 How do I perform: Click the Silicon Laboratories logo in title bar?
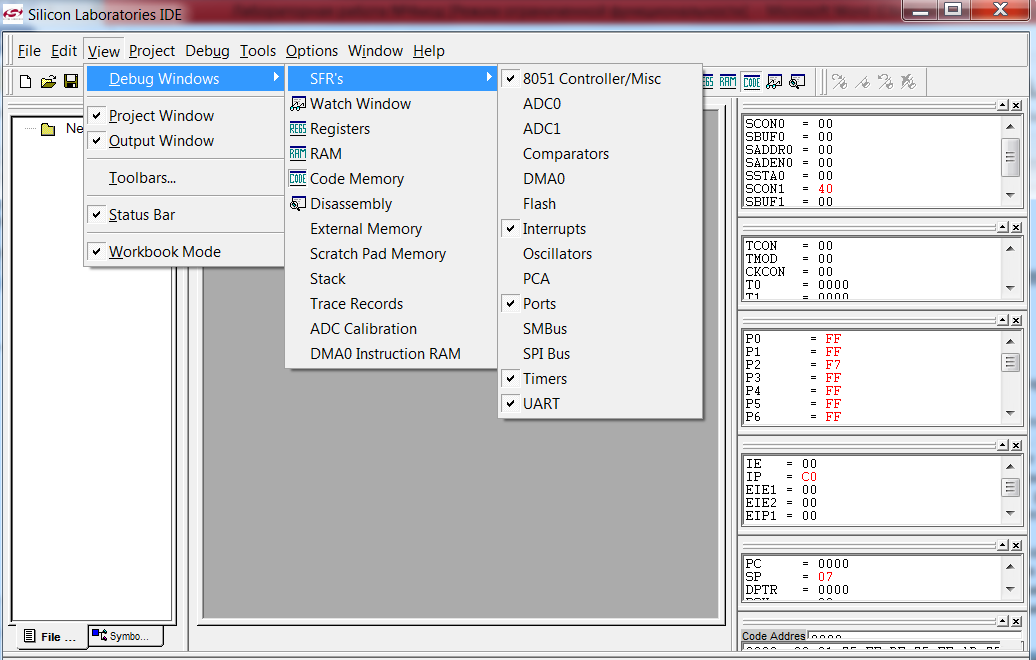[x=13, y=13]
